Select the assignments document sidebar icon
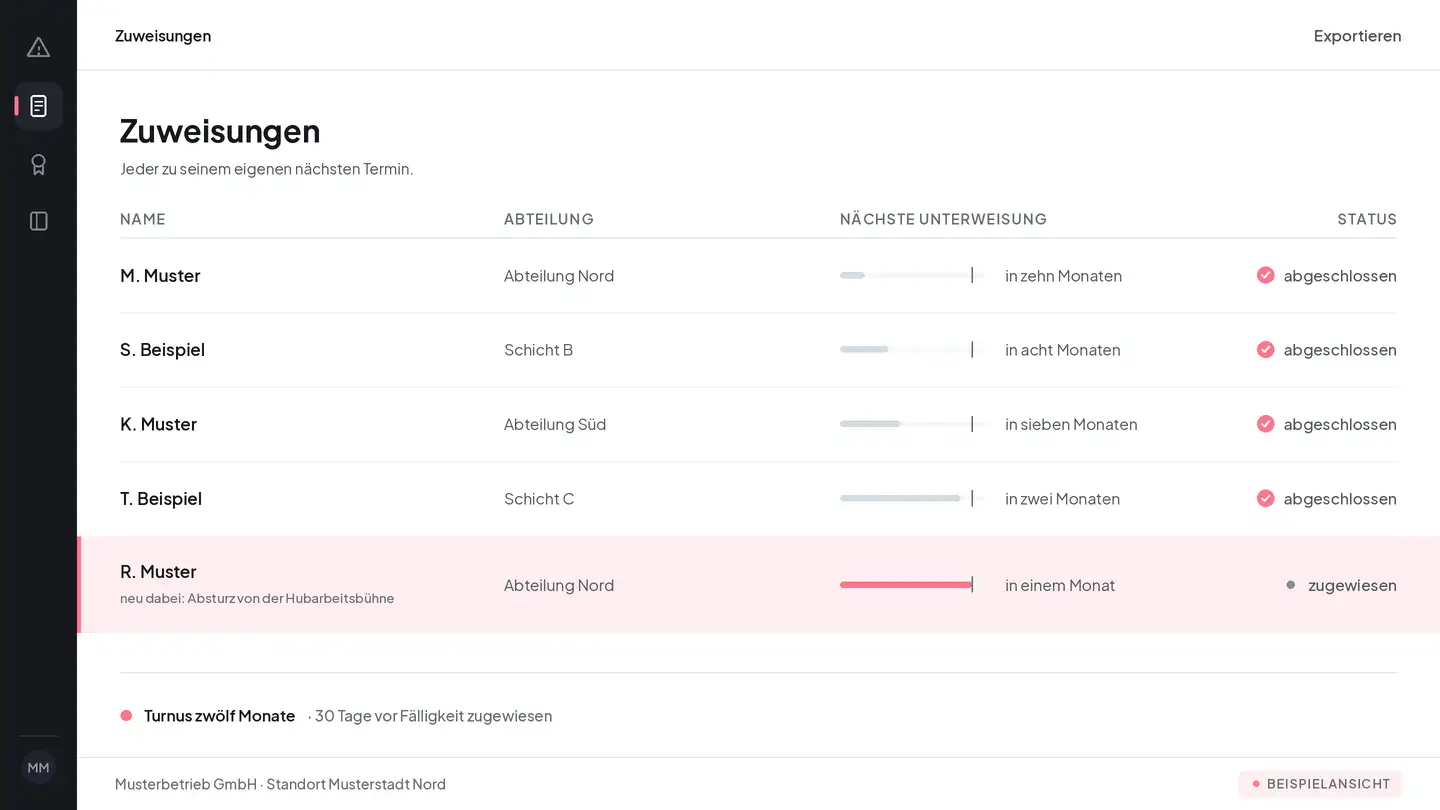This screenshot has height=810, width=1440. click(x=38, y=106)
